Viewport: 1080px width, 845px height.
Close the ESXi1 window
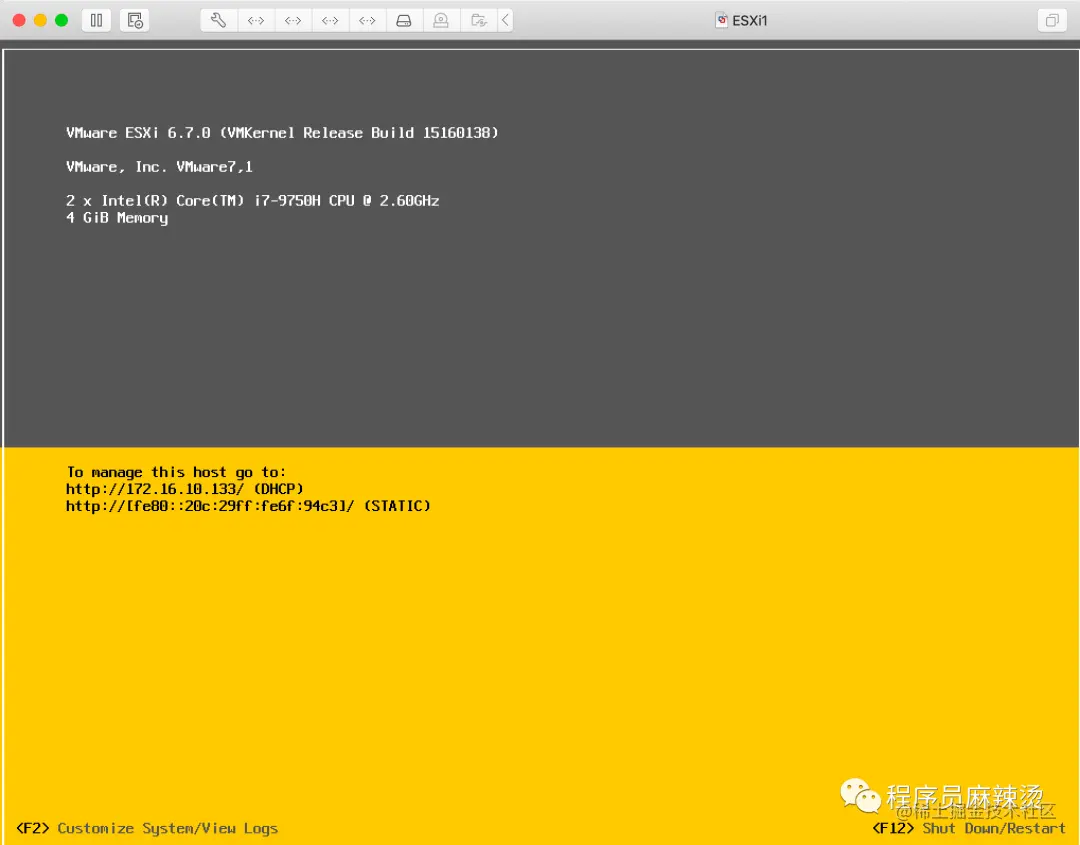[x=19, y=21]
